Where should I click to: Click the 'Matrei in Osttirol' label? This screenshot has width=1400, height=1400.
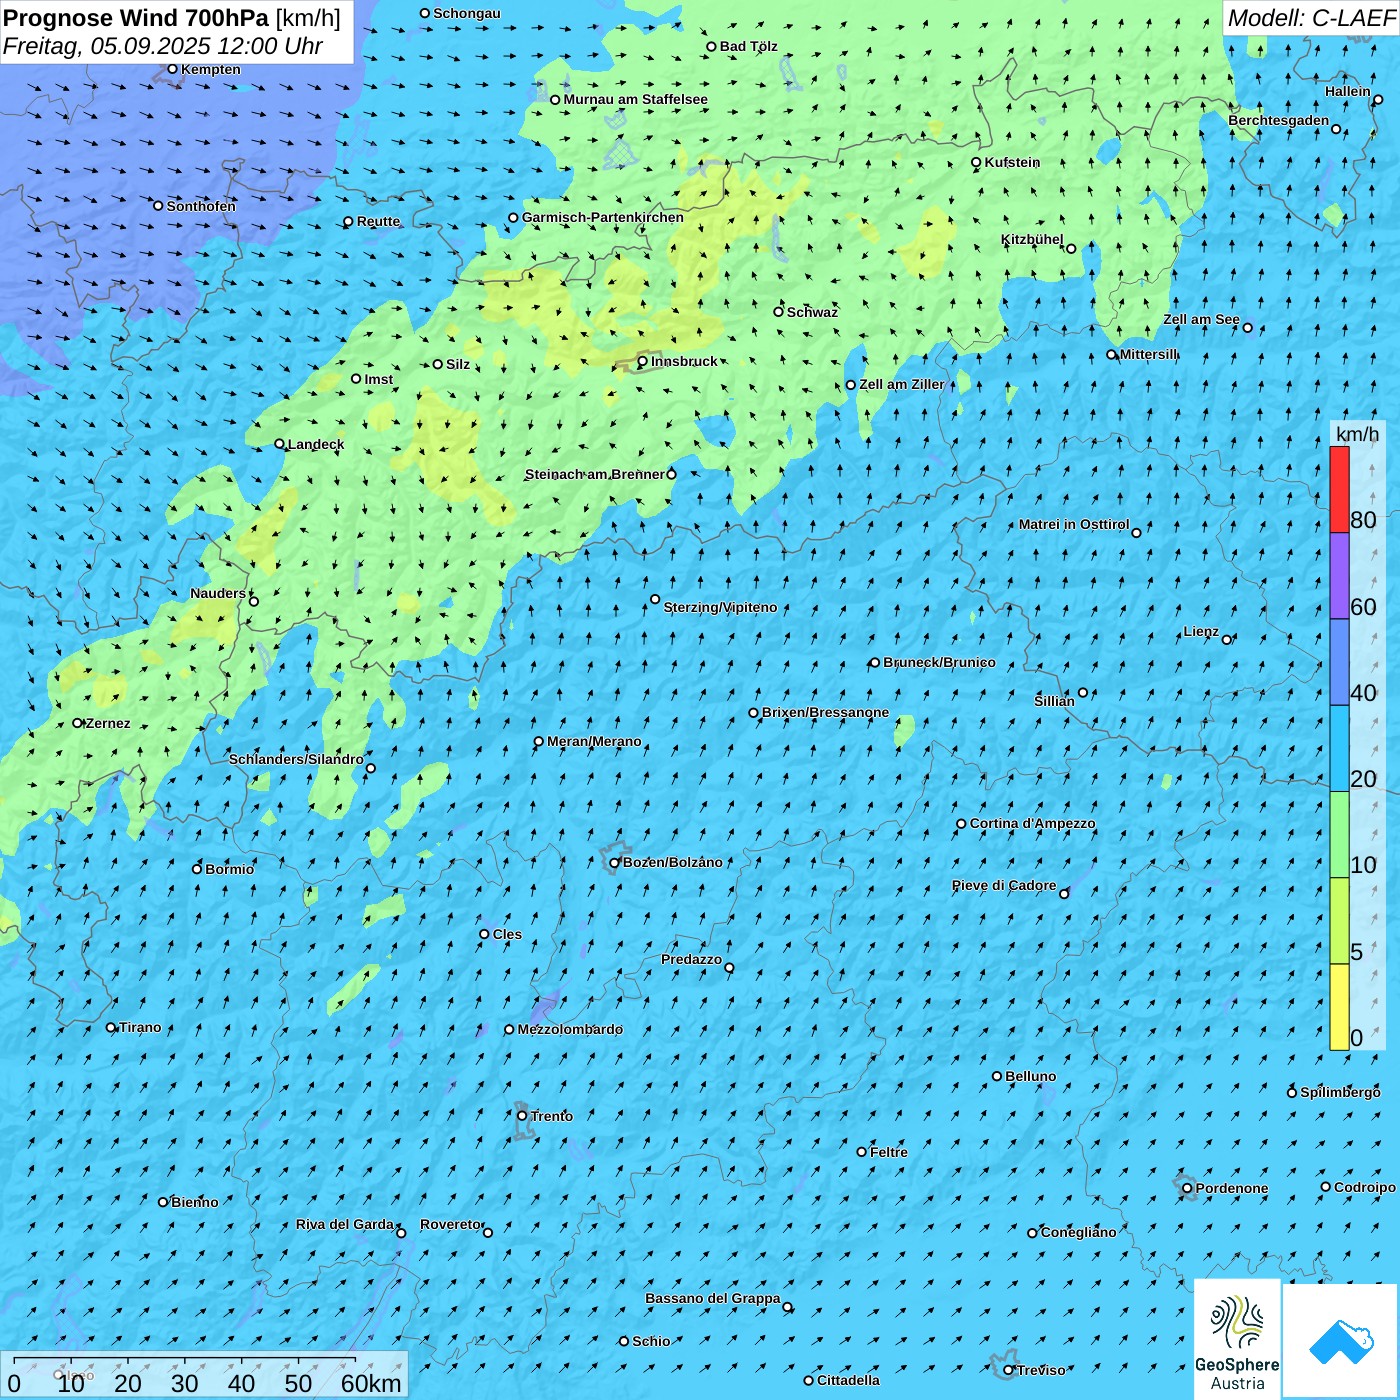(1074, 524)
